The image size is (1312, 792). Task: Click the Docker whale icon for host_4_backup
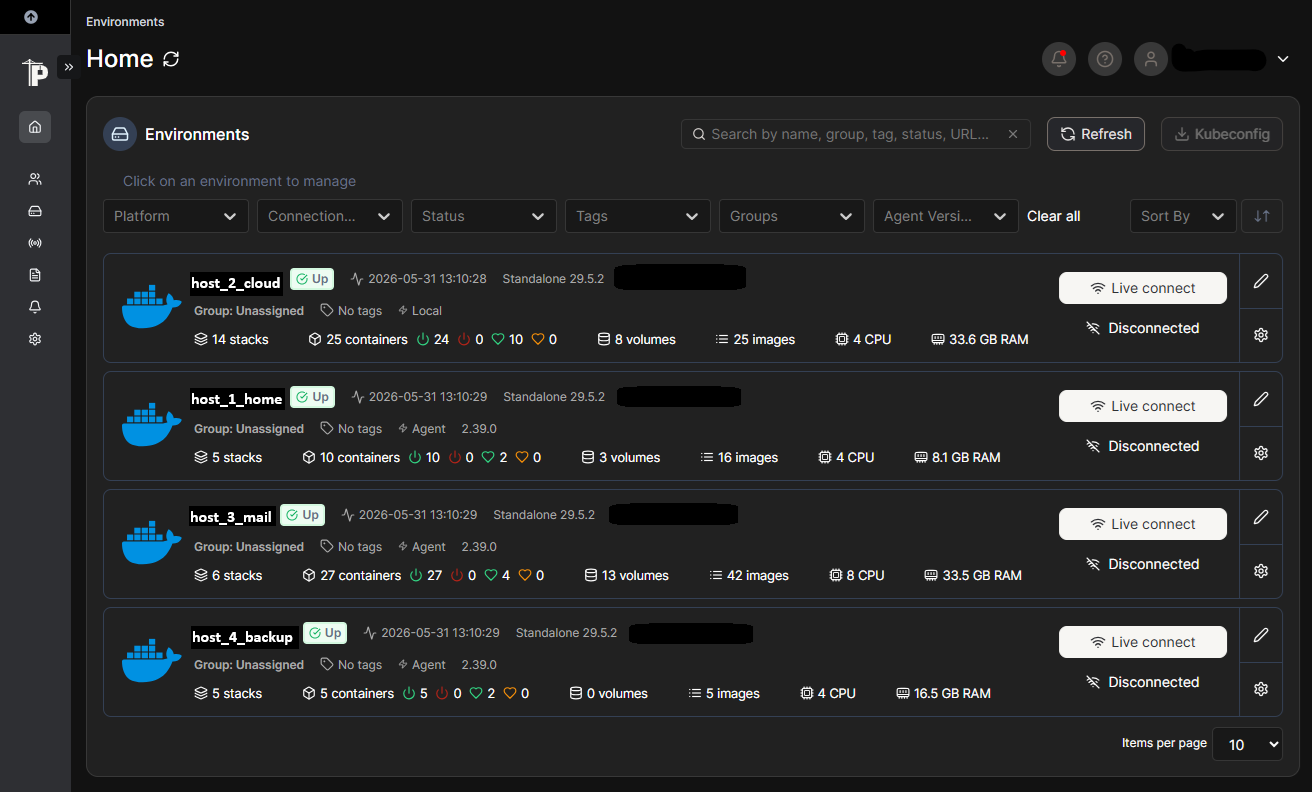click(152, 661)
